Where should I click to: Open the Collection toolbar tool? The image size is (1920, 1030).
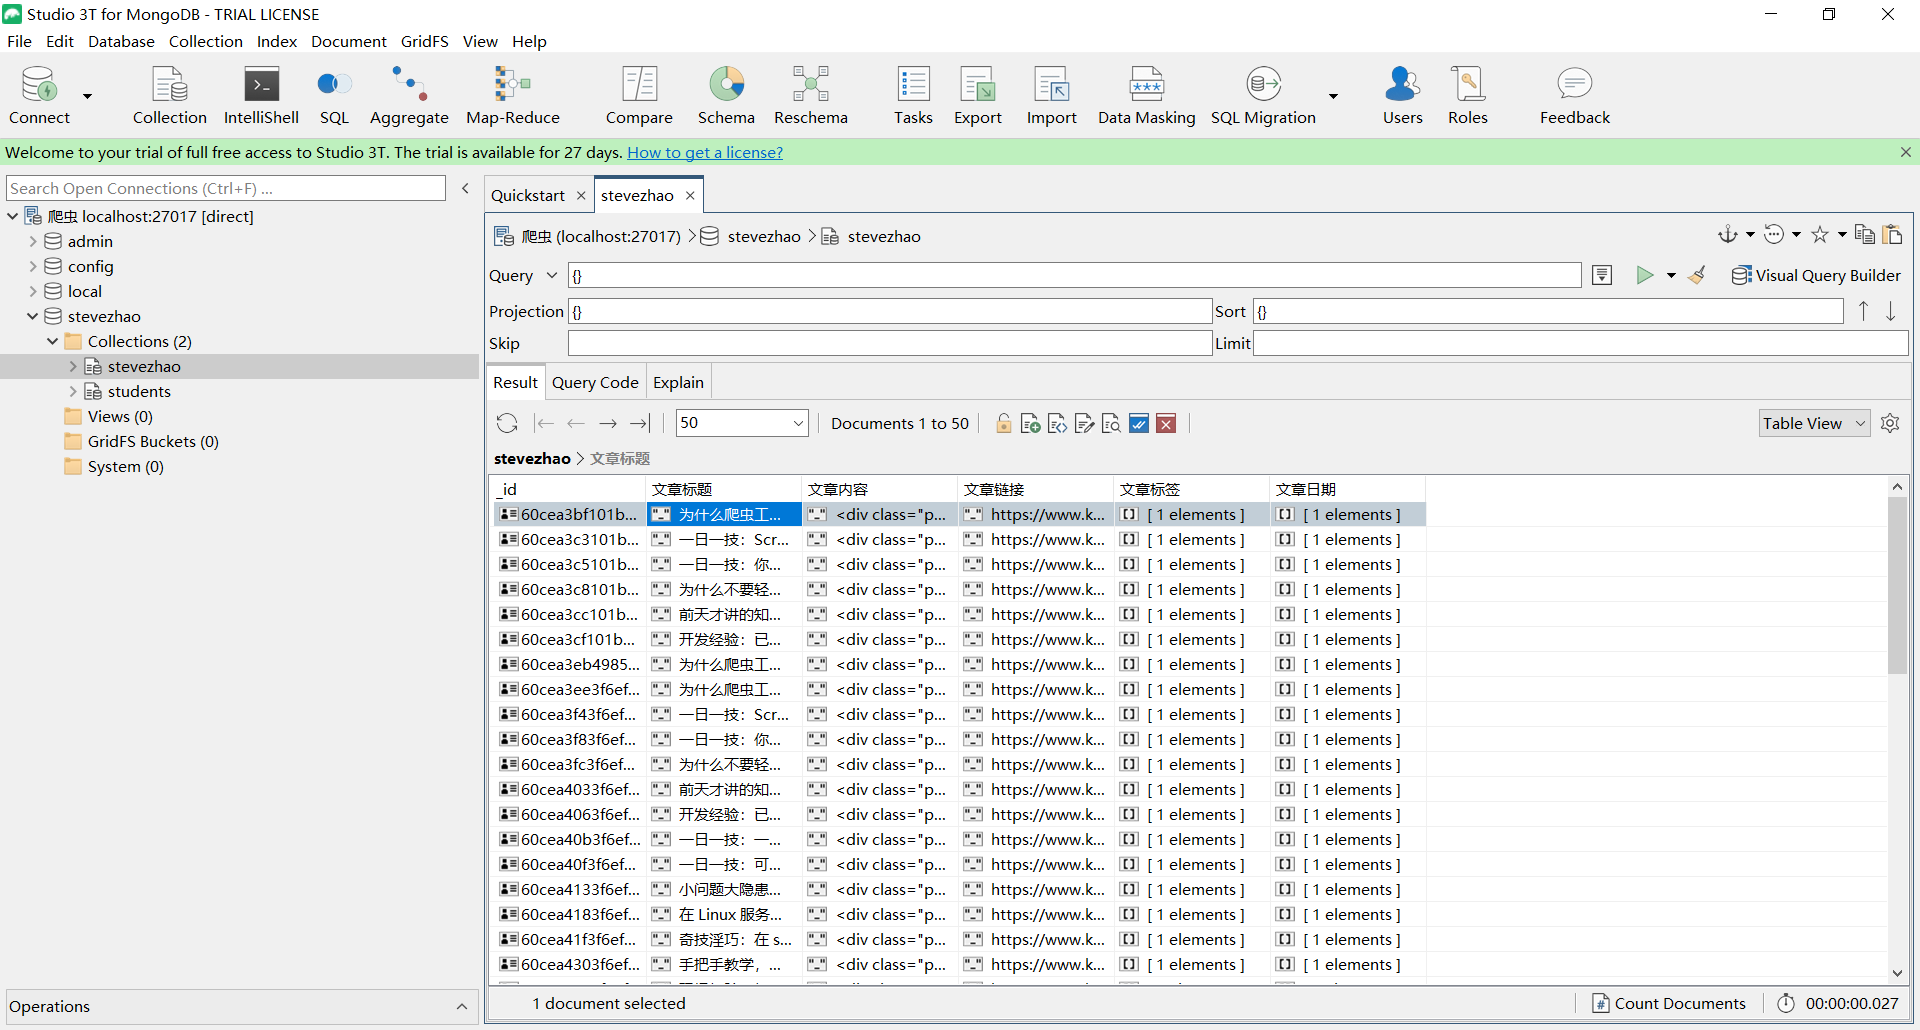tap(169, 95)
